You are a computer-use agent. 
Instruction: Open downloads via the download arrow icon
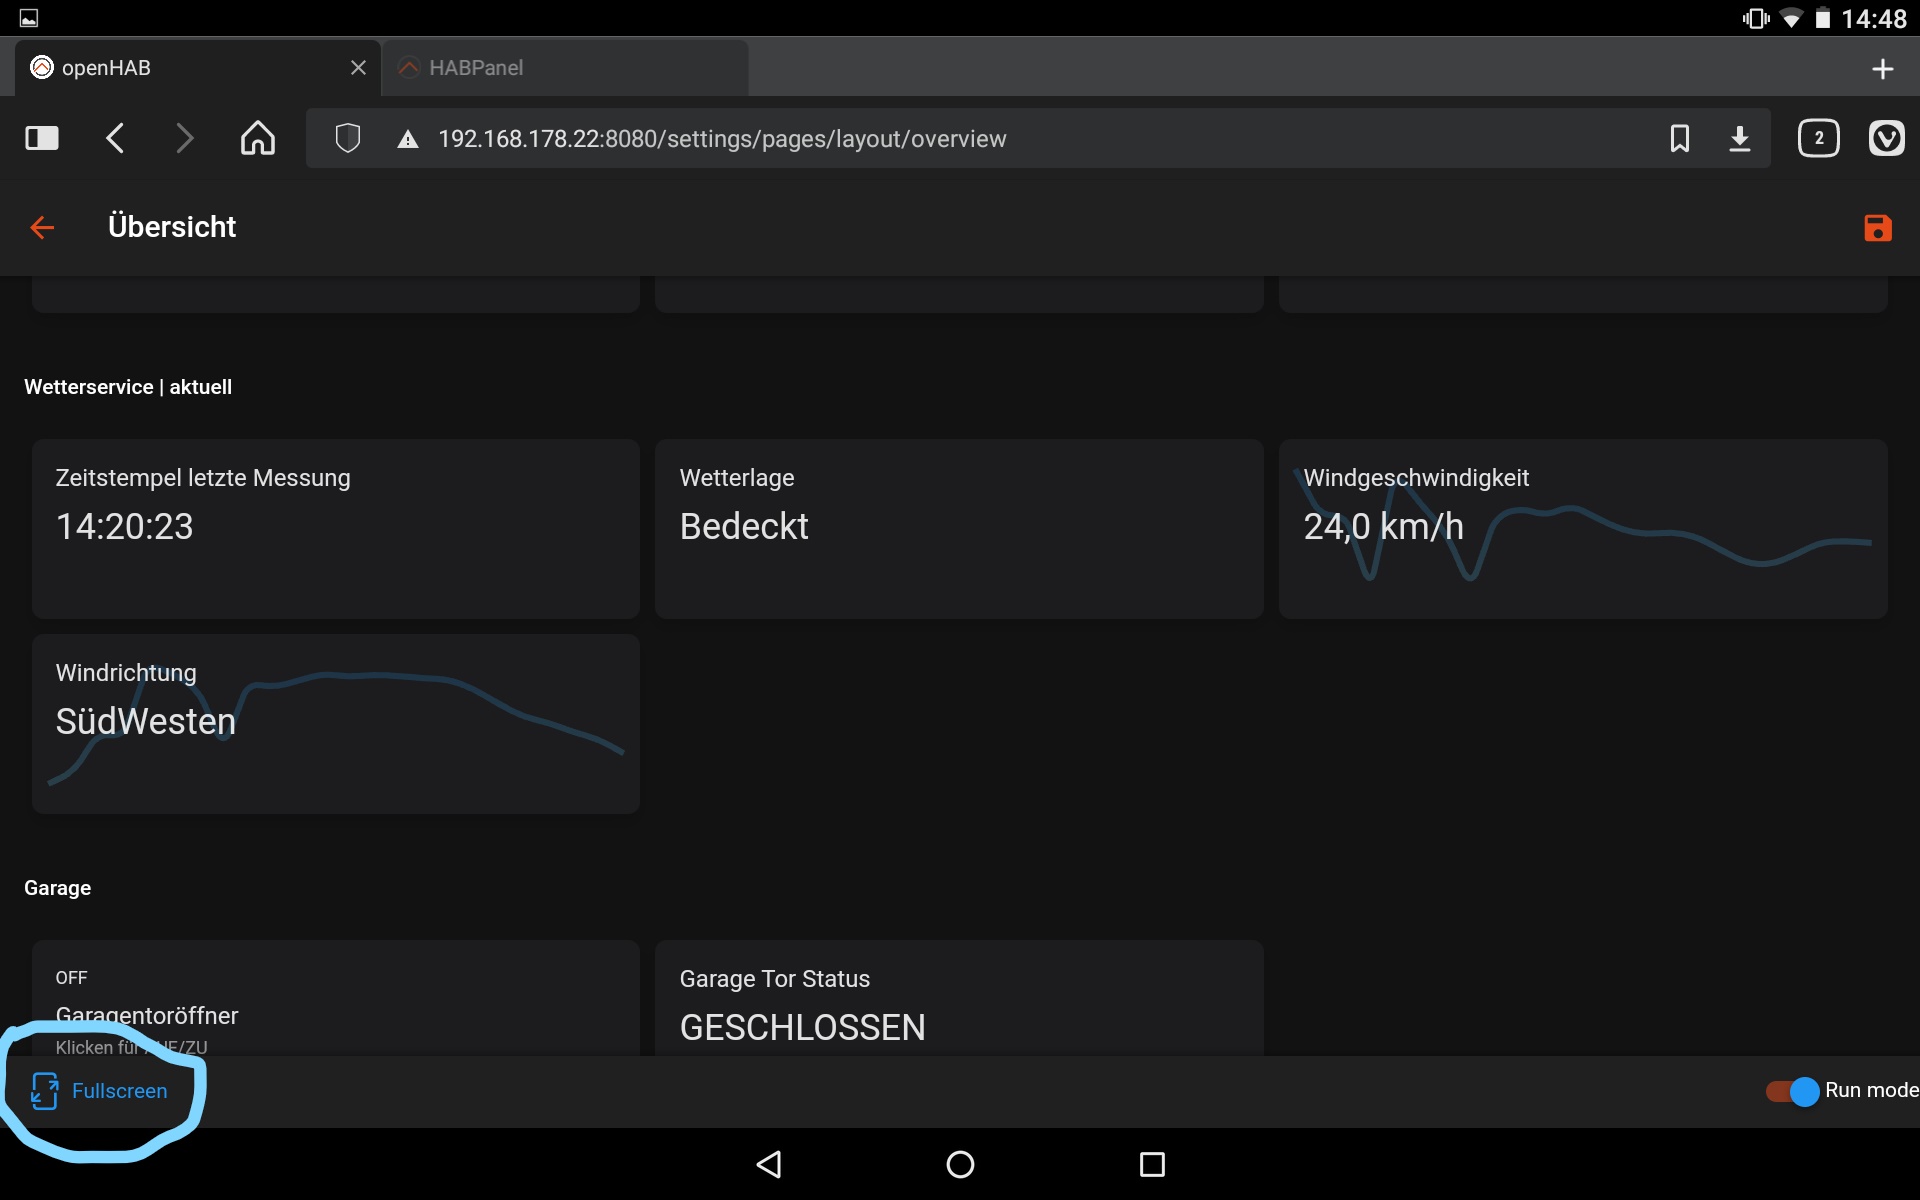pyautogui.click(x=1740, y=138)
